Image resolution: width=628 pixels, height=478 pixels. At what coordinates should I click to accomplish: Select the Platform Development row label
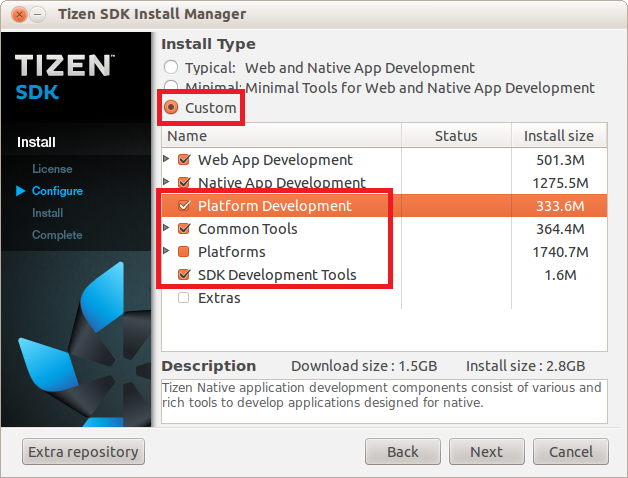click(x=275, y=206)
